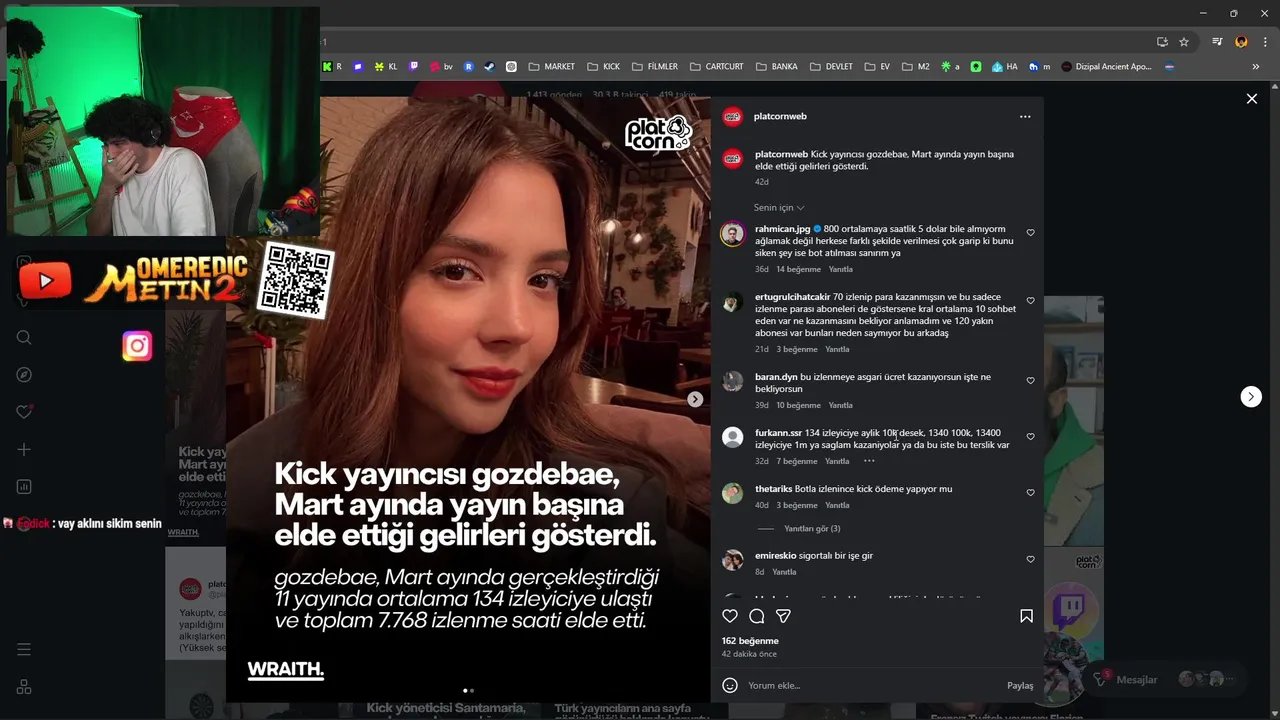Open ertugrulcihatcakir's profile avatar

coord(733,302)
